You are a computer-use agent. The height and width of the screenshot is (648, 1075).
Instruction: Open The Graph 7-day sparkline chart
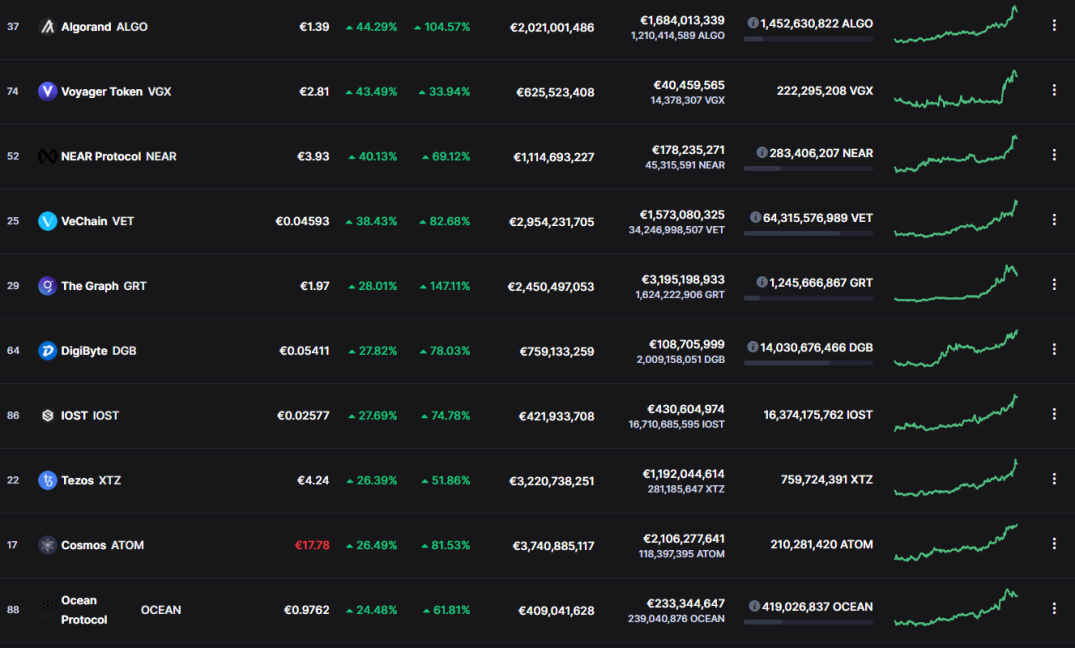click(956, 283)
